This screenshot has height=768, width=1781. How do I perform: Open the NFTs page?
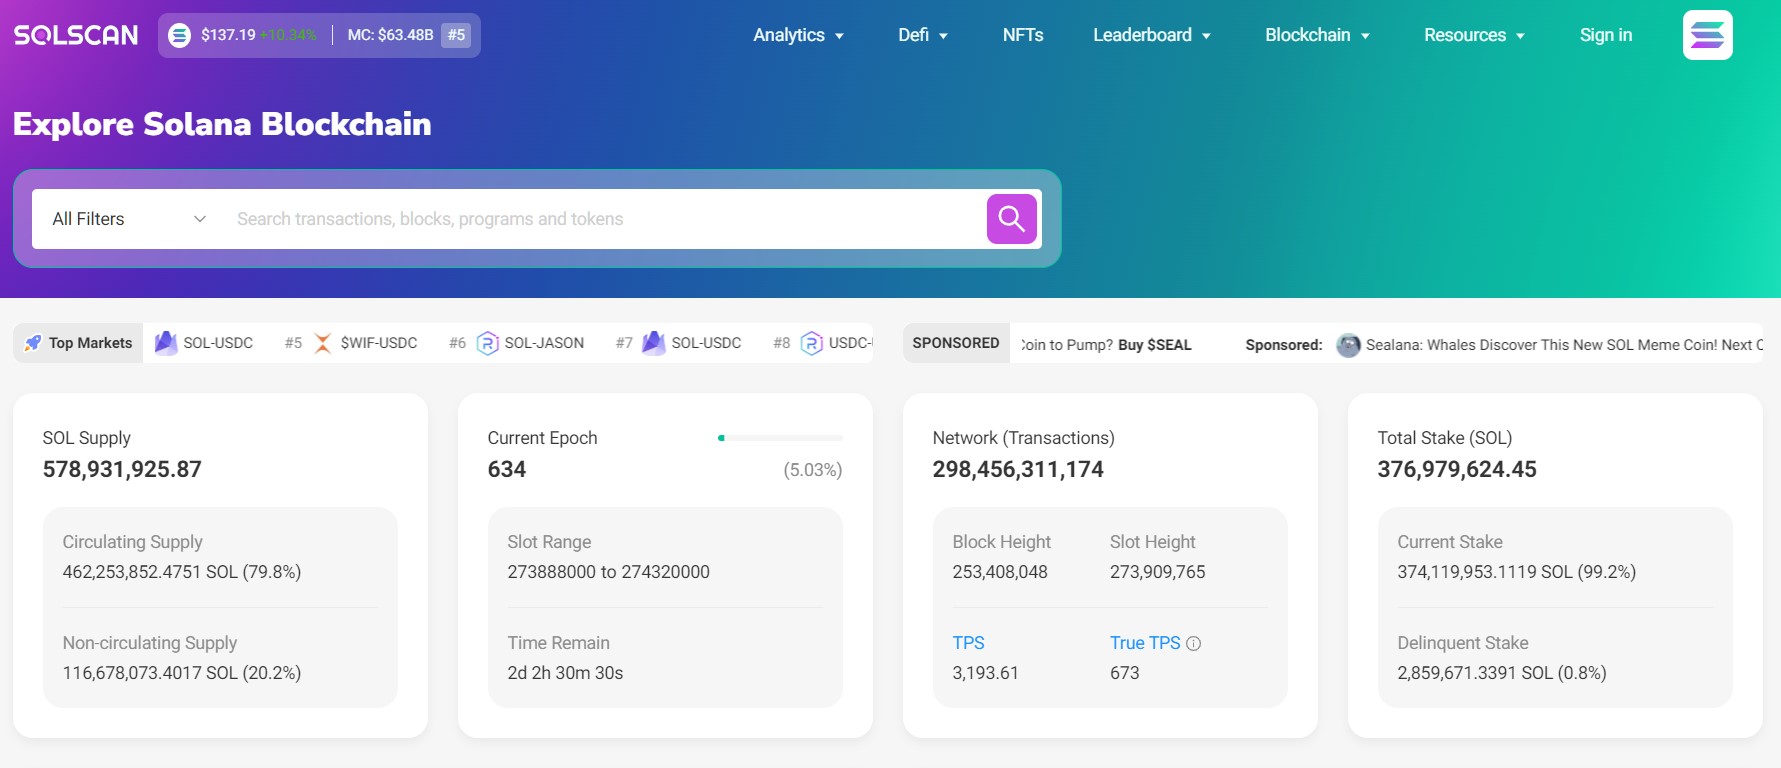point(1022,35)
